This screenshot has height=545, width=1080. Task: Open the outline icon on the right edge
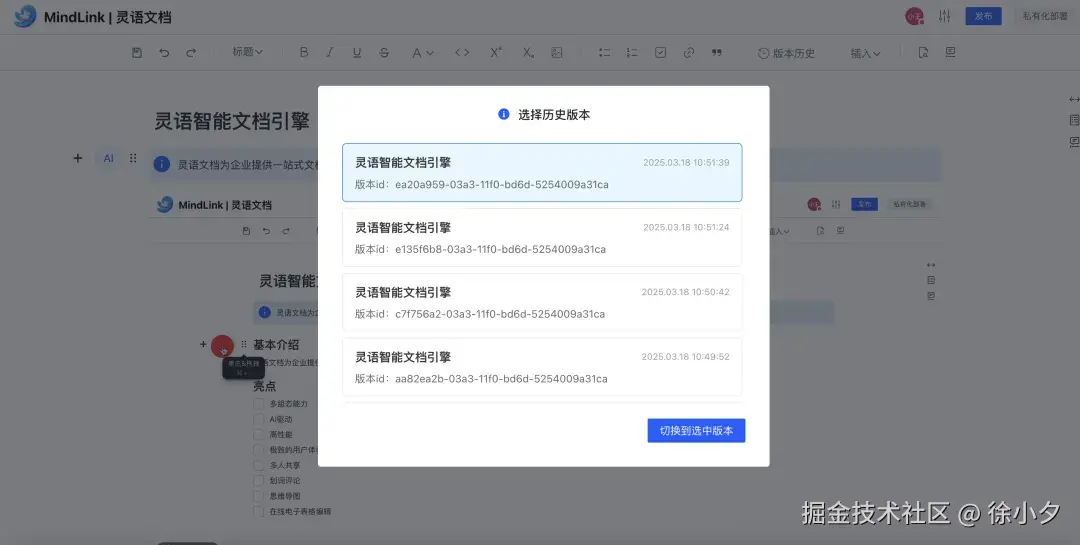click(x=1074, y=121)
